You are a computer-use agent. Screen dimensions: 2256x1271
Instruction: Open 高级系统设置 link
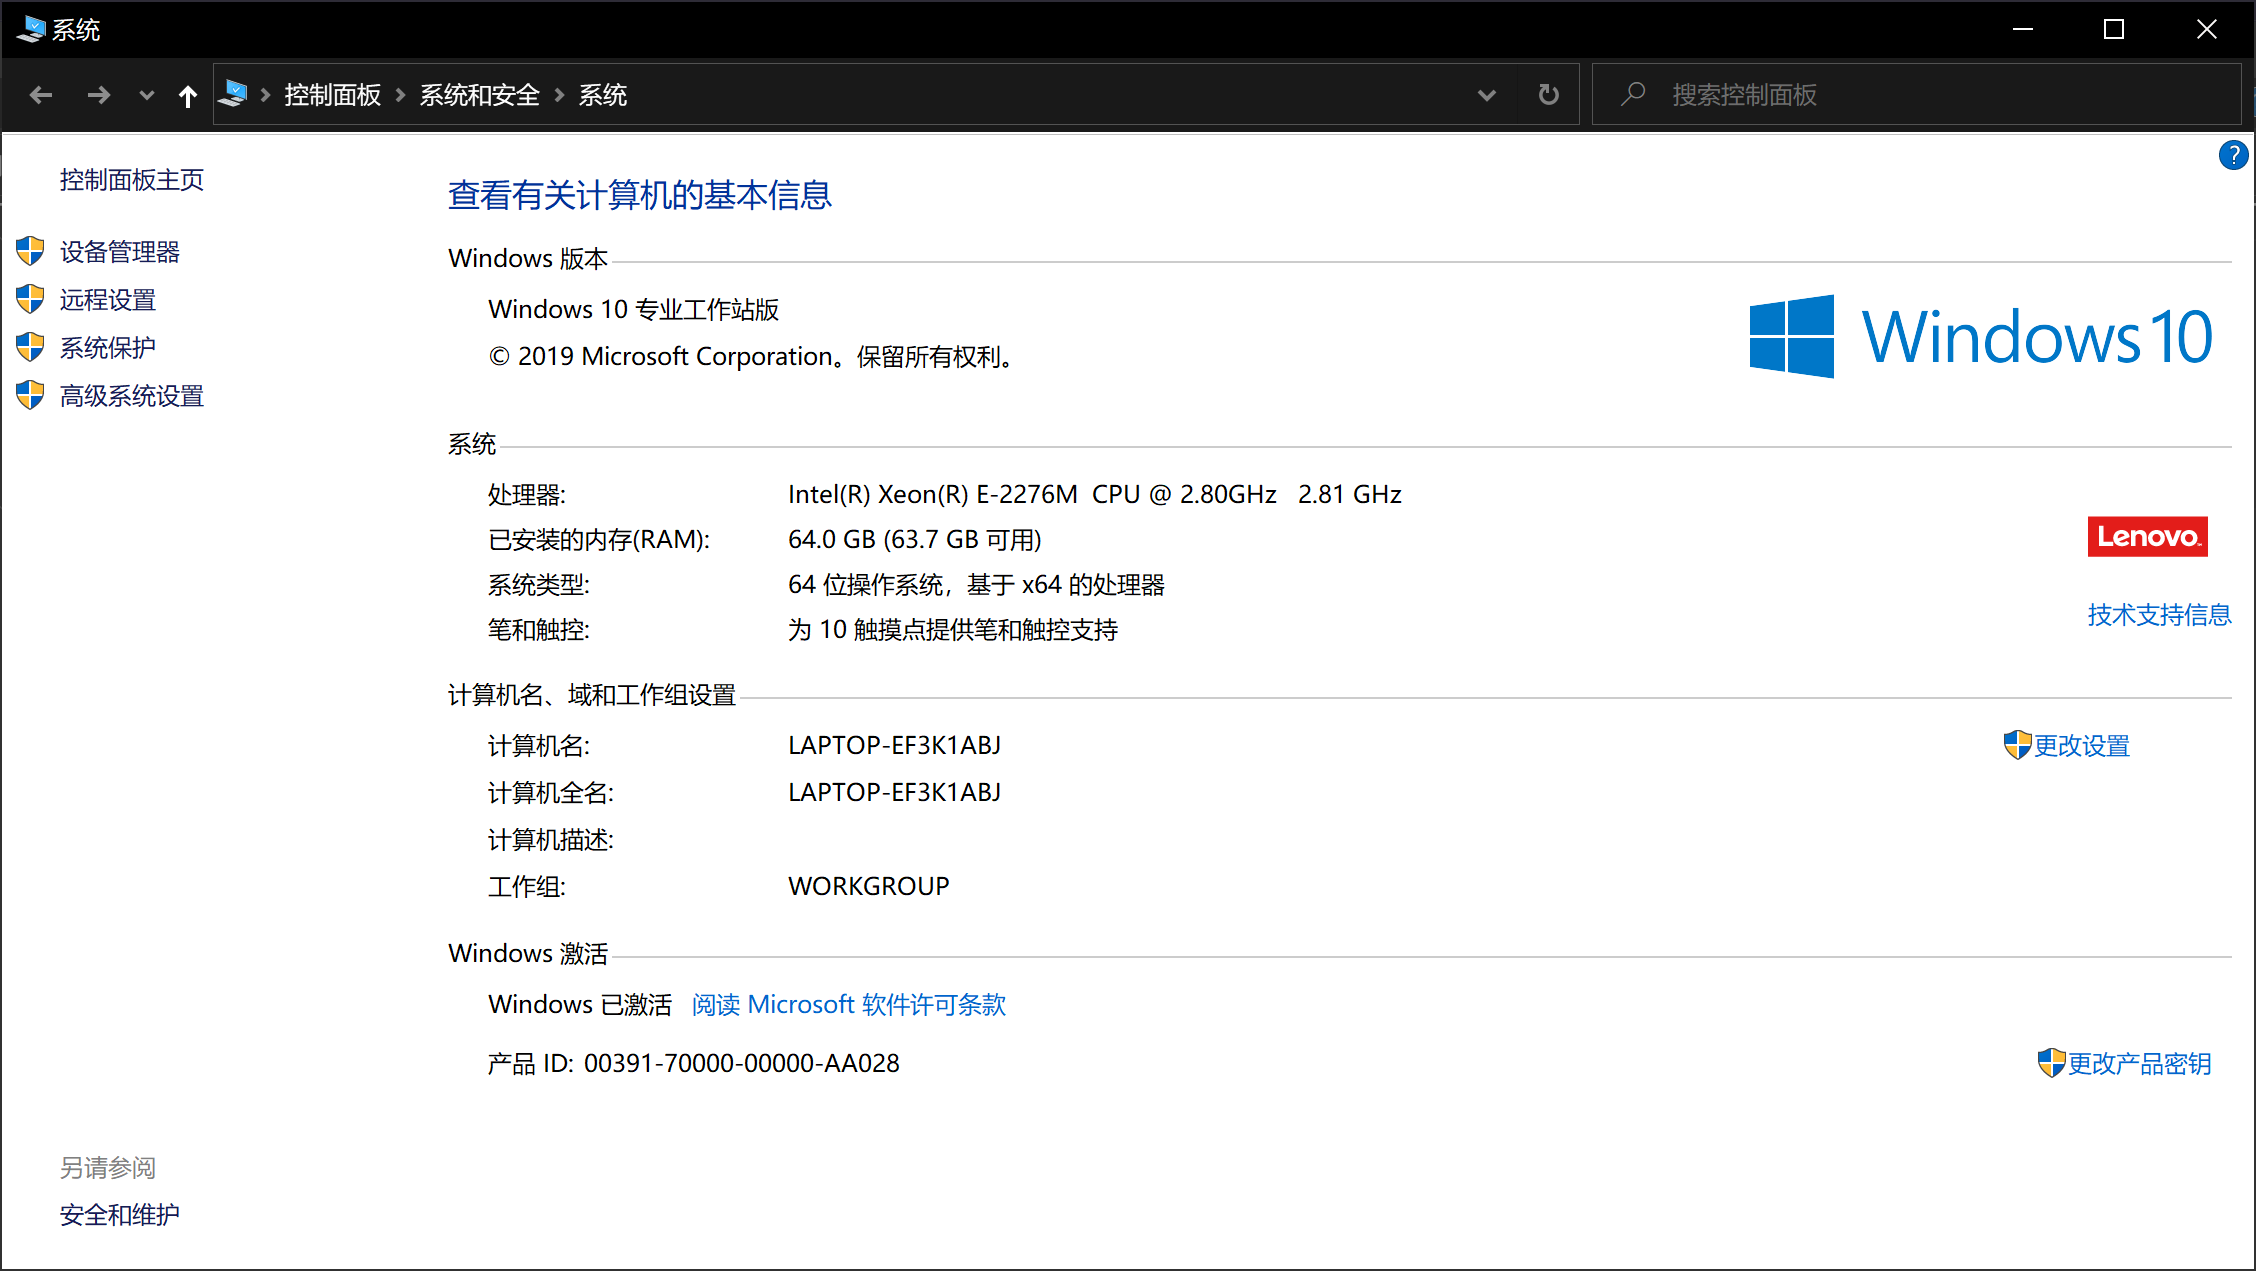click(132, 396)
